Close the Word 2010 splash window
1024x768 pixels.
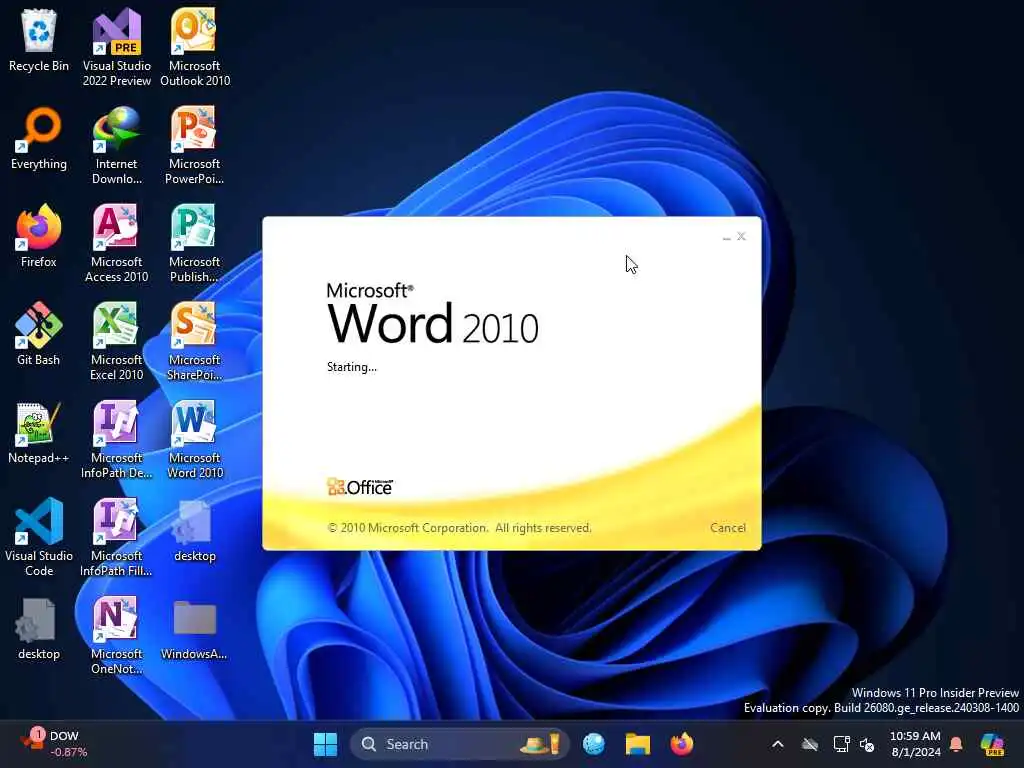[x=741, y=236]
